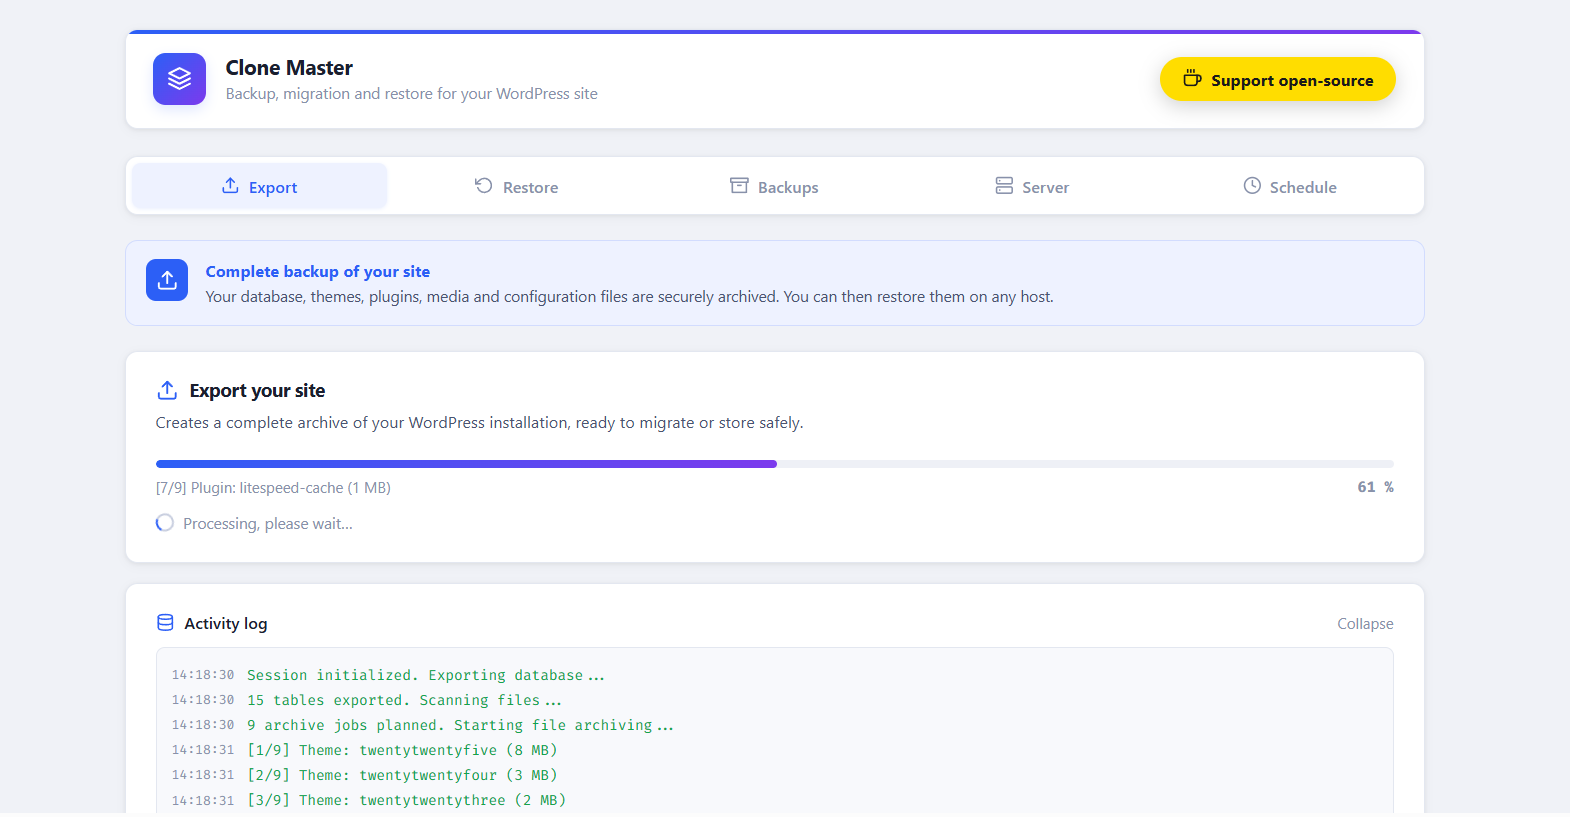Click the 61 % progress value
The width and height of the screenshot is (1570, 817).
coord(1375,487)
